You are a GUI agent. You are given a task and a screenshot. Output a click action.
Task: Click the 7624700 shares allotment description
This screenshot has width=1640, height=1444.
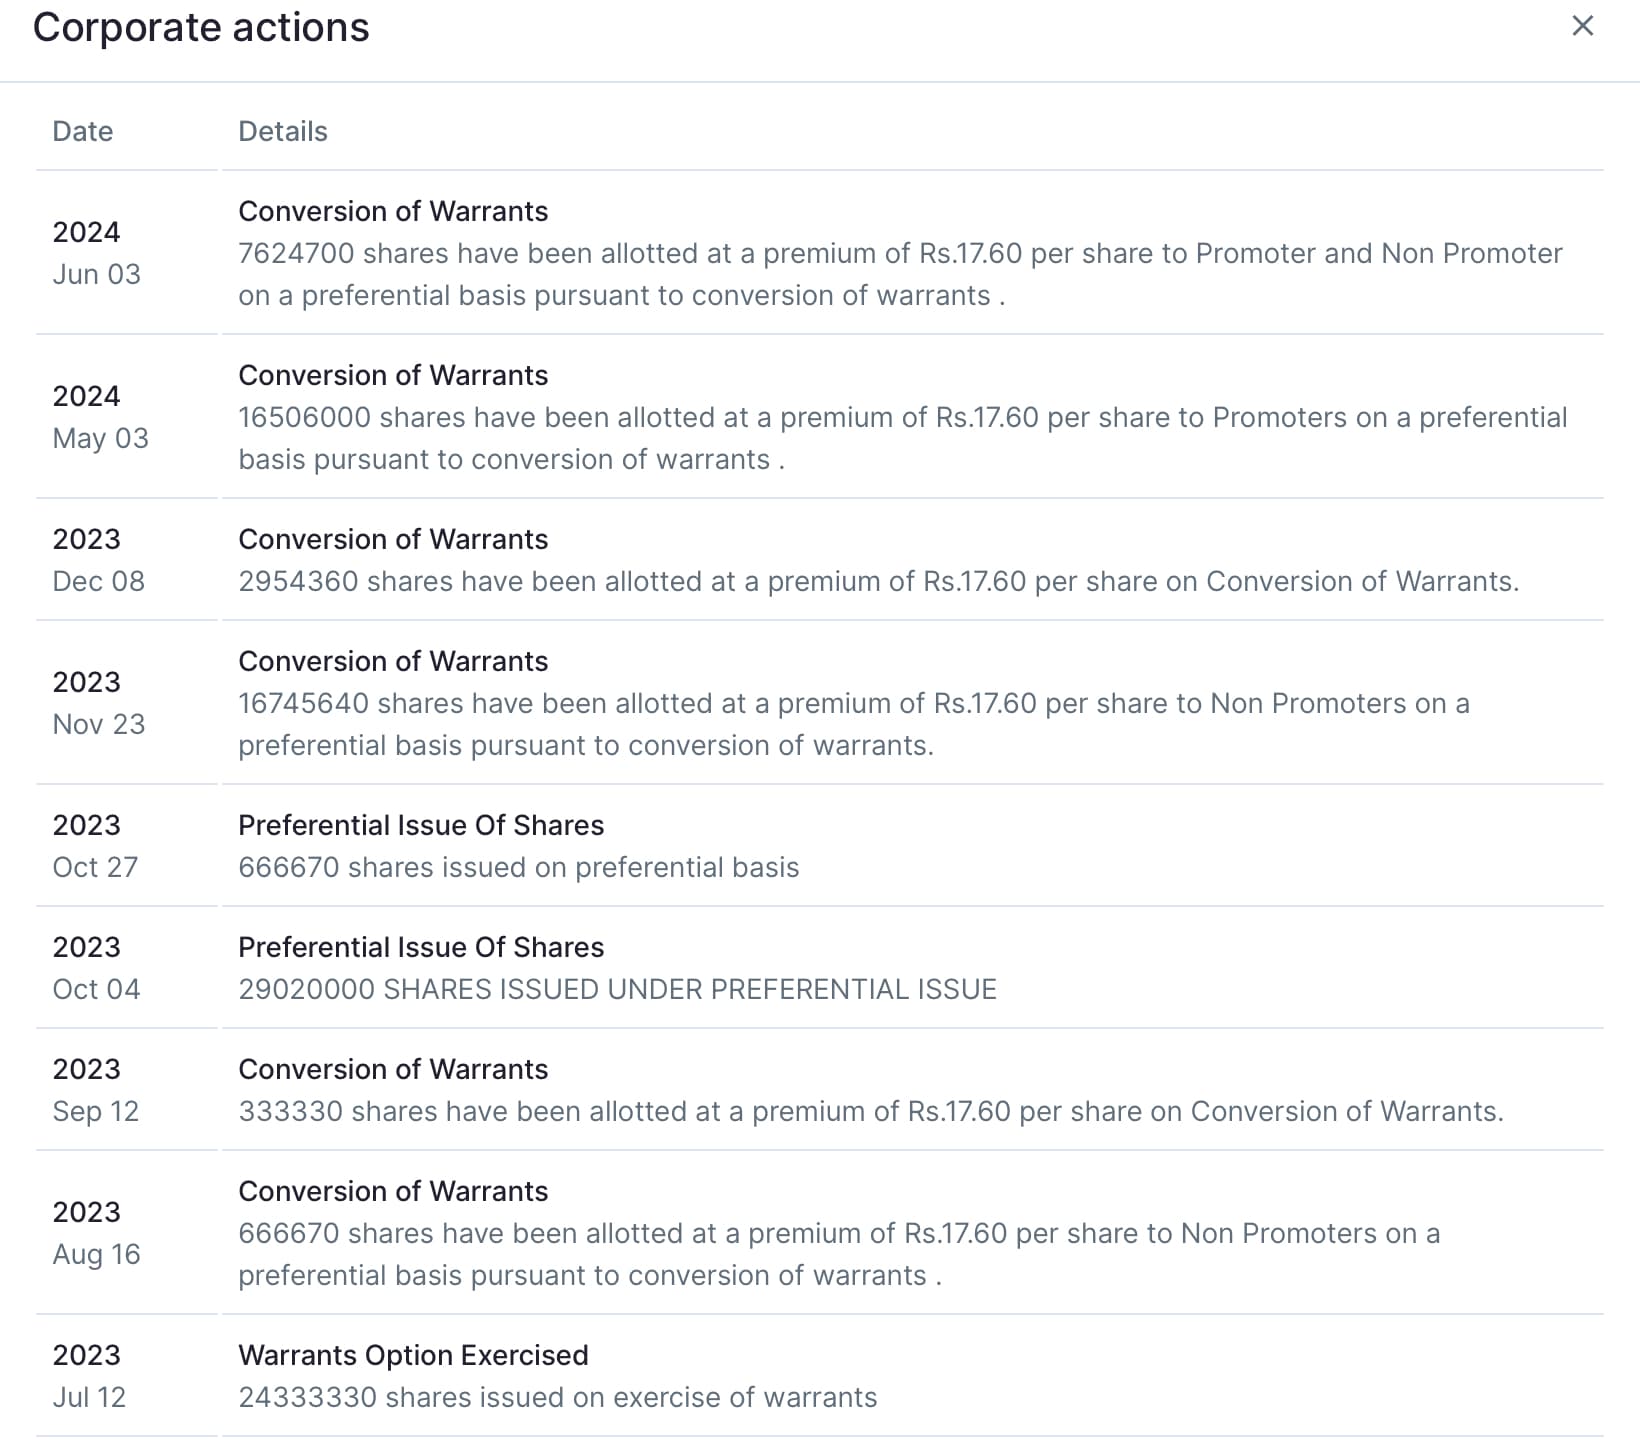point(900,274)
